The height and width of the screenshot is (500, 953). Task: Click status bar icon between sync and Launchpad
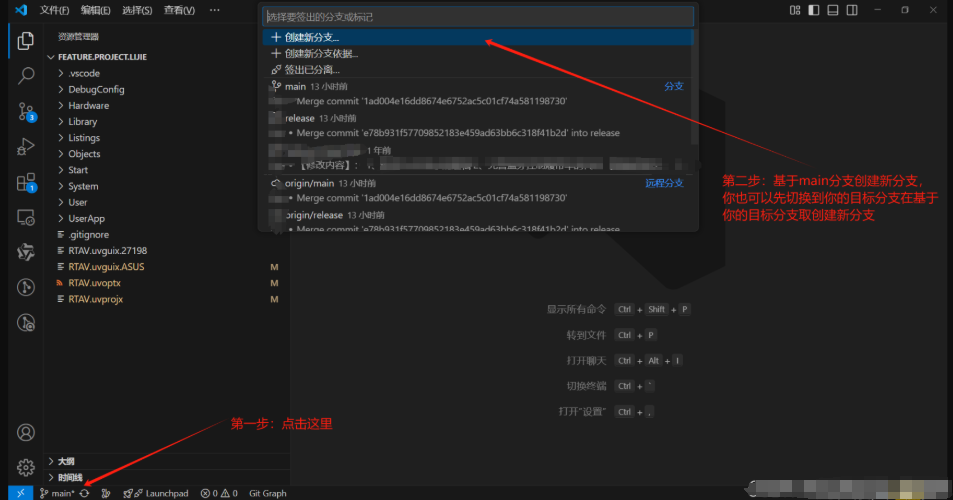106,493
